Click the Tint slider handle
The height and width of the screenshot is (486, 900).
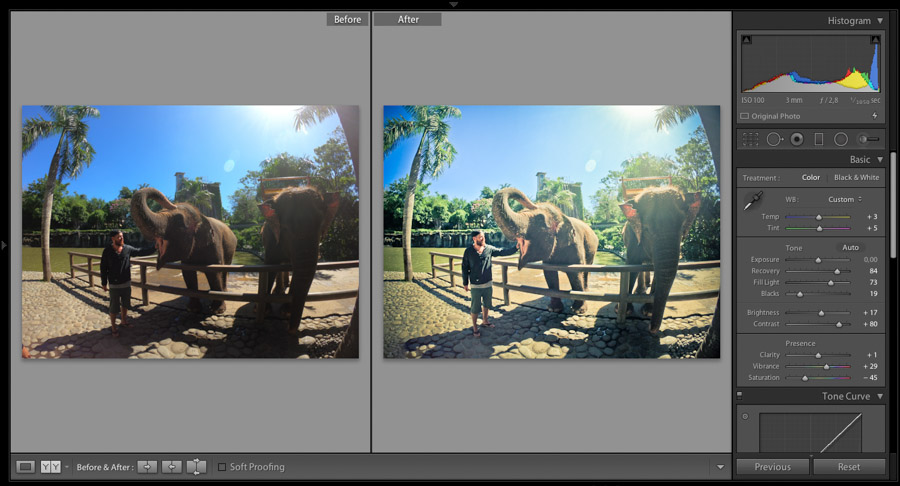coord(820,228)
